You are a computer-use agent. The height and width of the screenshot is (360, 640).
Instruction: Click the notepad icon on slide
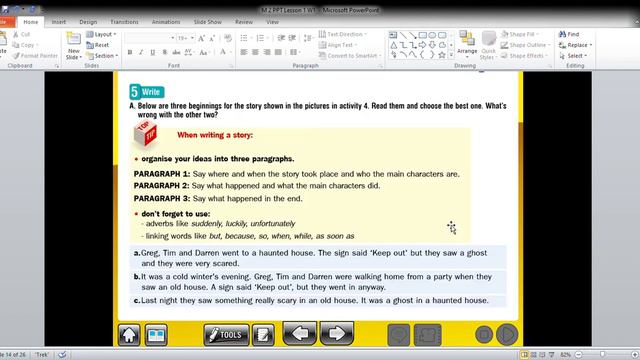[x=263, y=335]
